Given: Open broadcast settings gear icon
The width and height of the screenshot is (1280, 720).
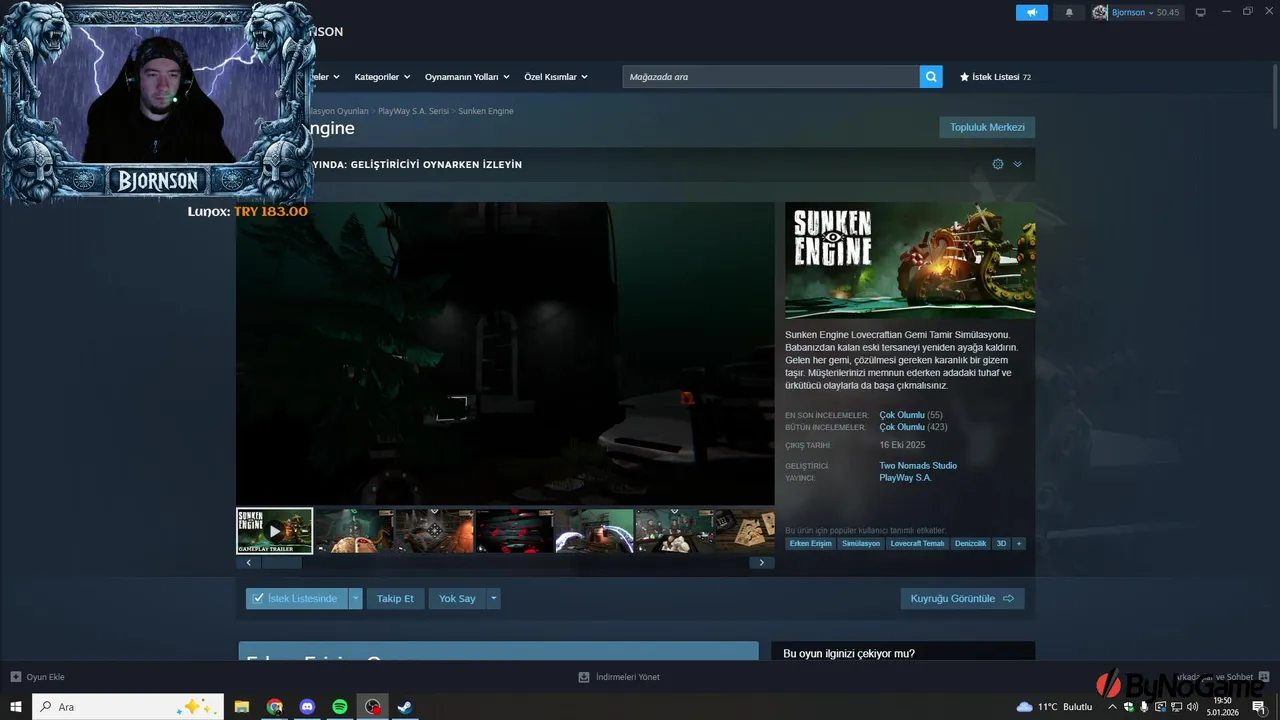Looking at the screenshot, I should click(x=998, y=164).
